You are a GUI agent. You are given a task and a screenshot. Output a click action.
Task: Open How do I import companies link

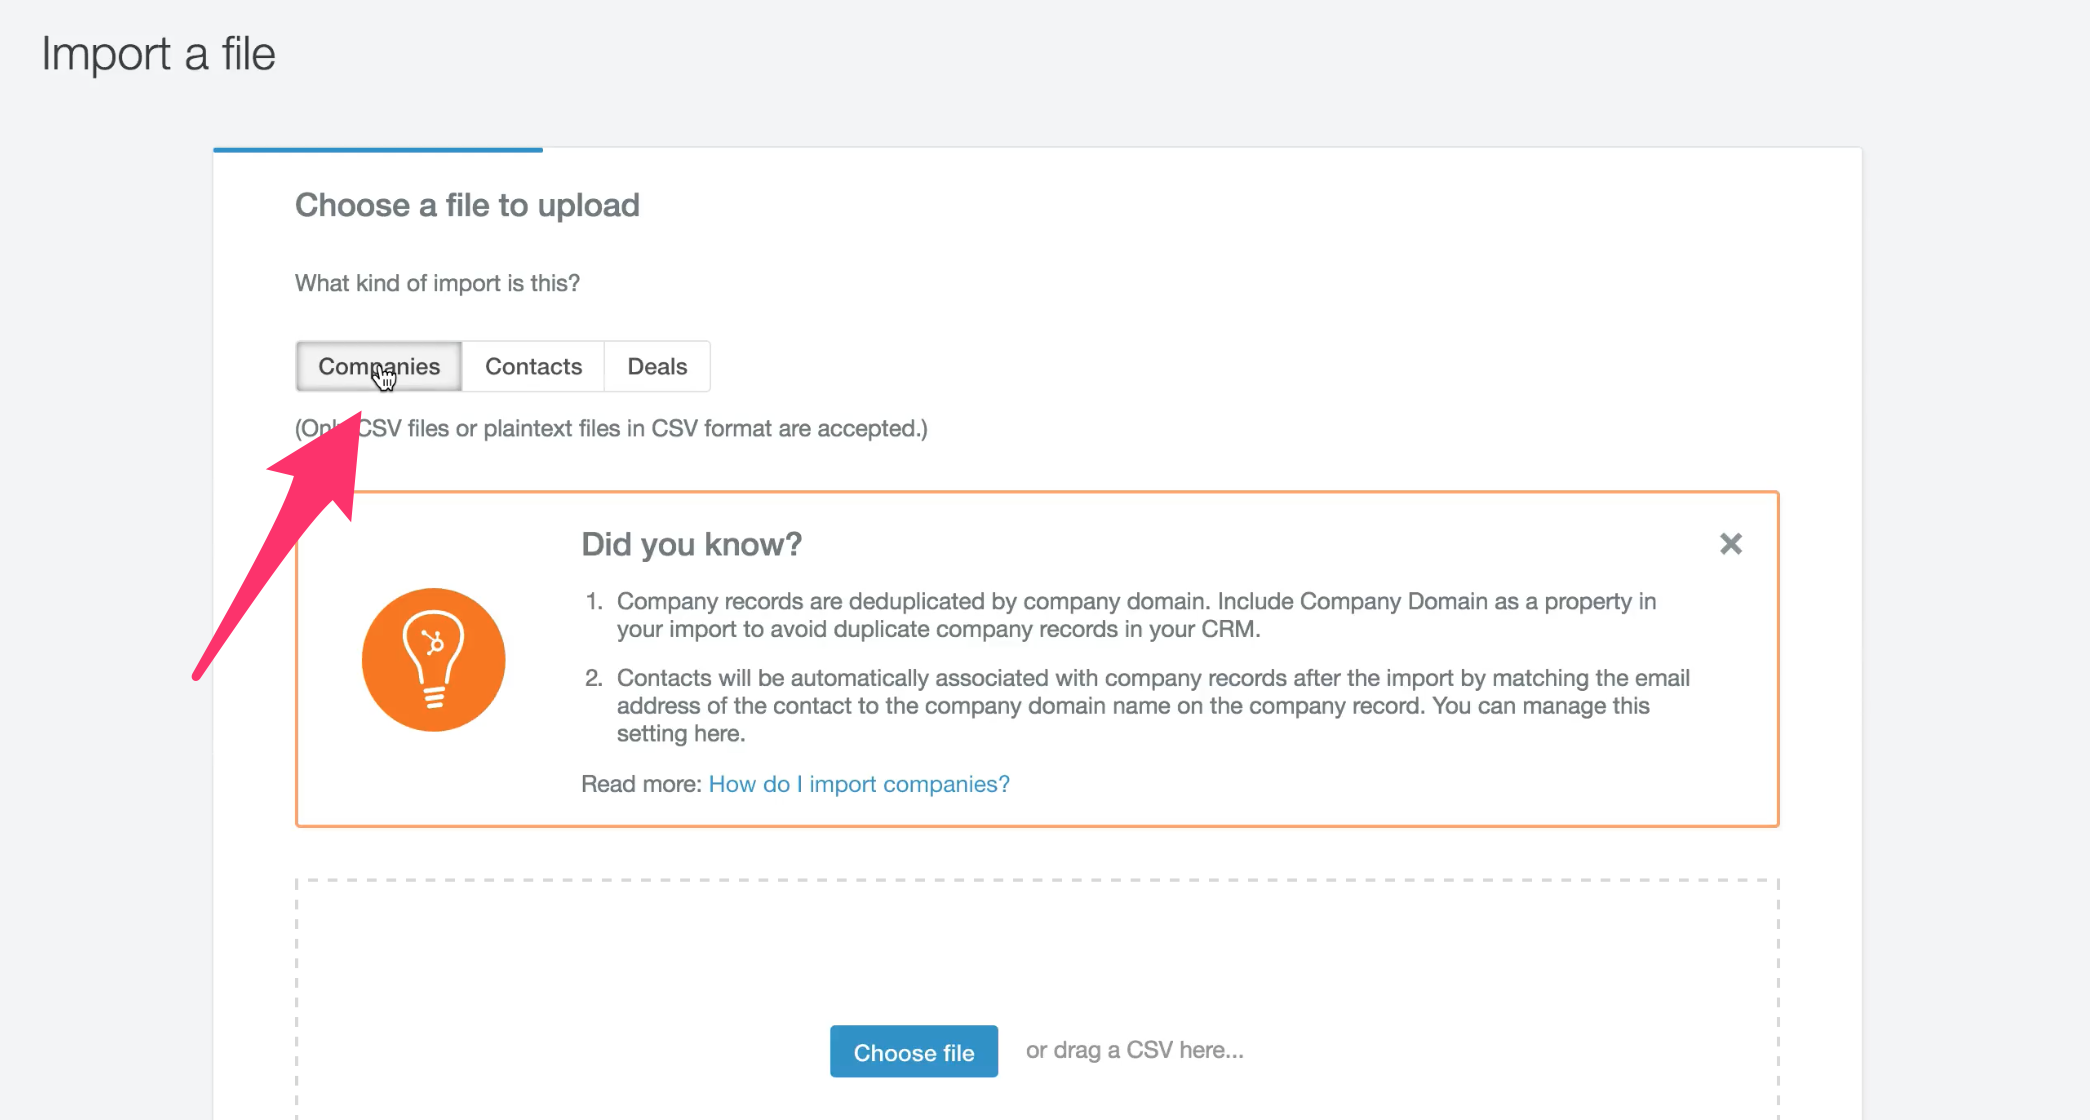click(859, 784)
